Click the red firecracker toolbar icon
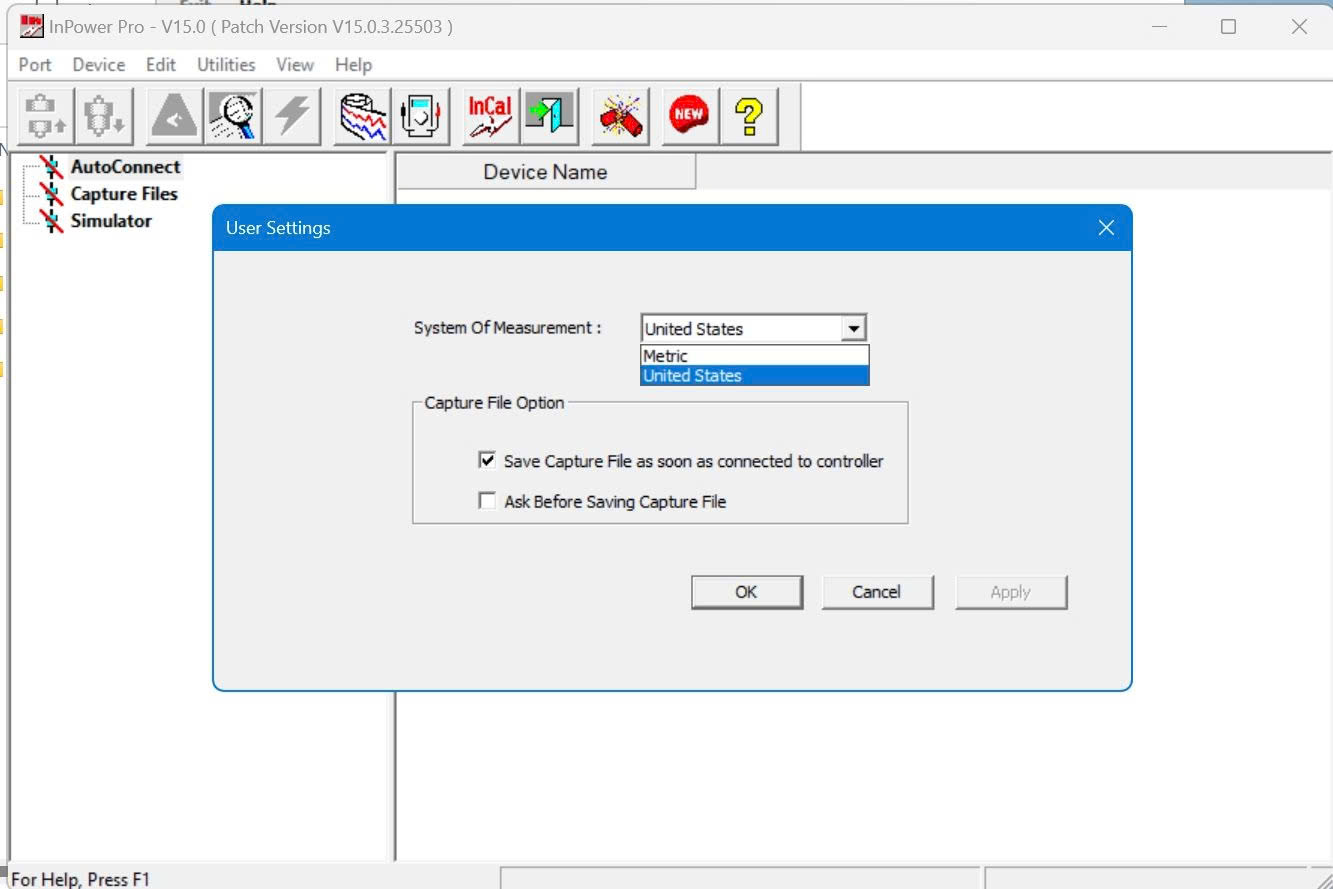The image size is (1333, 889). (x=622, y=116)
